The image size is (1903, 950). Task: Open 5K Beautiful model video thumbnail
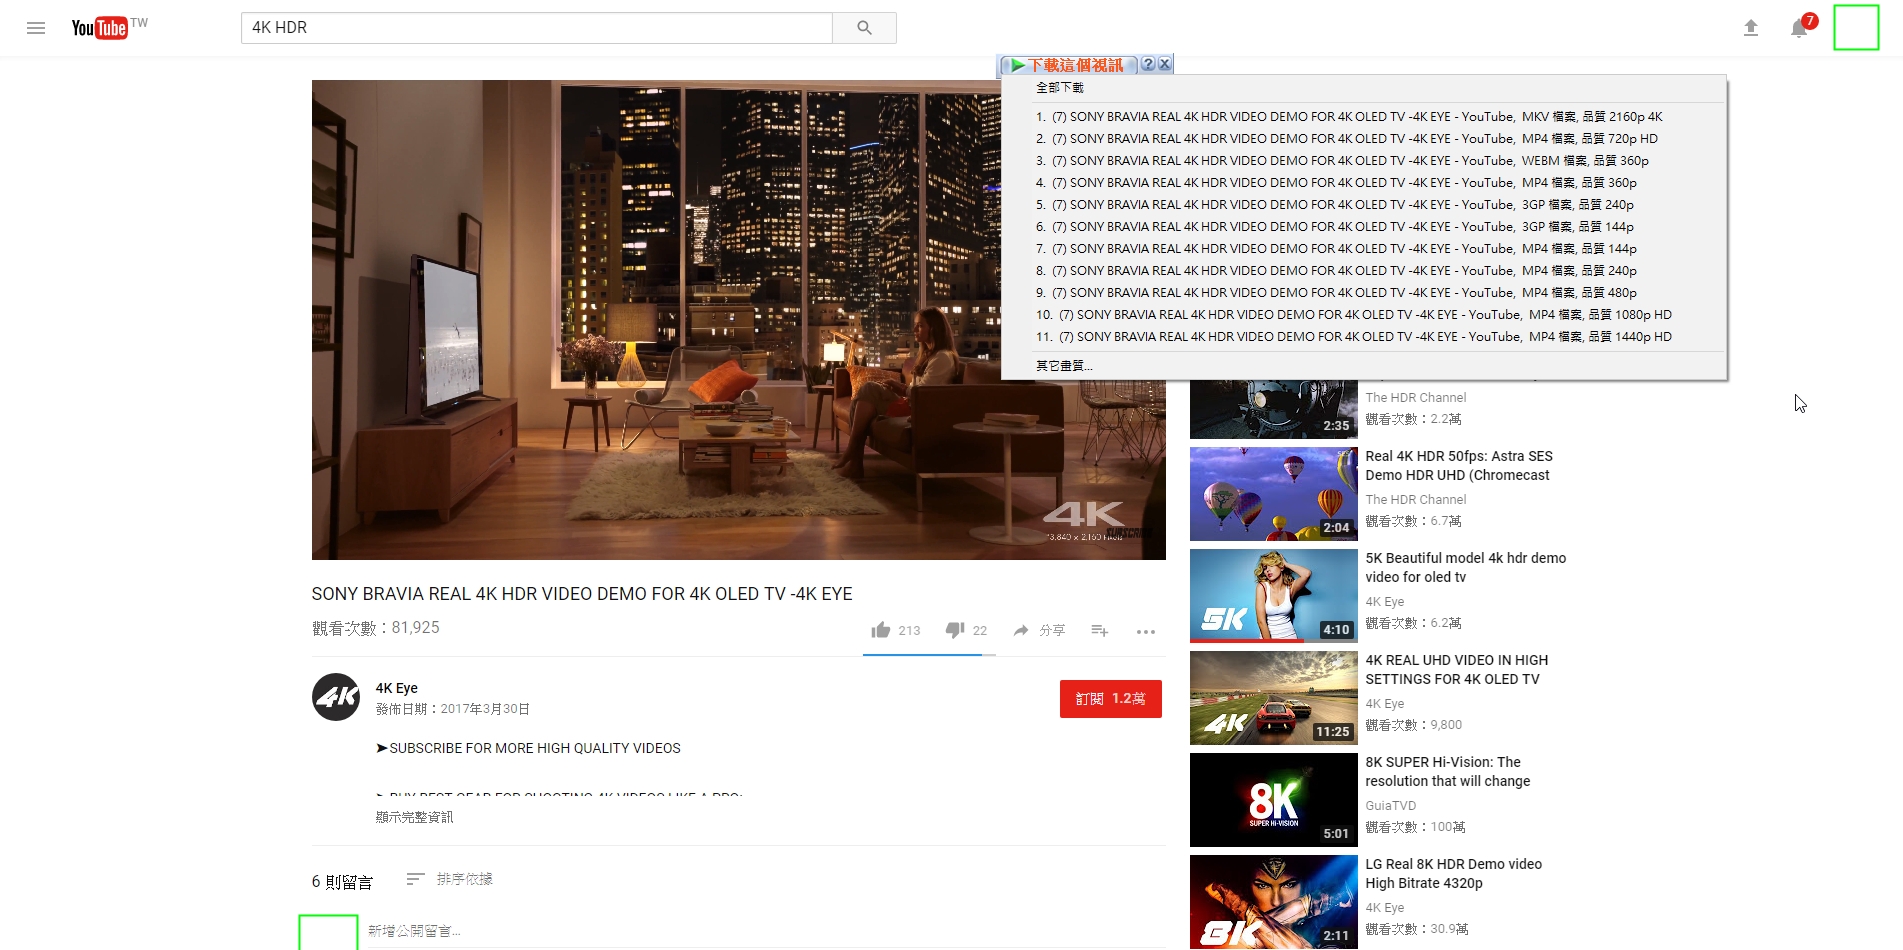pos(1273,596)
